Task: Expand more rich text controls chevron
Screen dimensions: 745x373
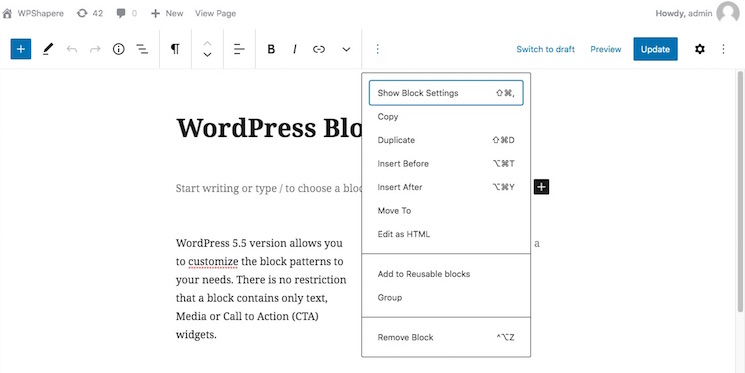Action: [346, 49]
